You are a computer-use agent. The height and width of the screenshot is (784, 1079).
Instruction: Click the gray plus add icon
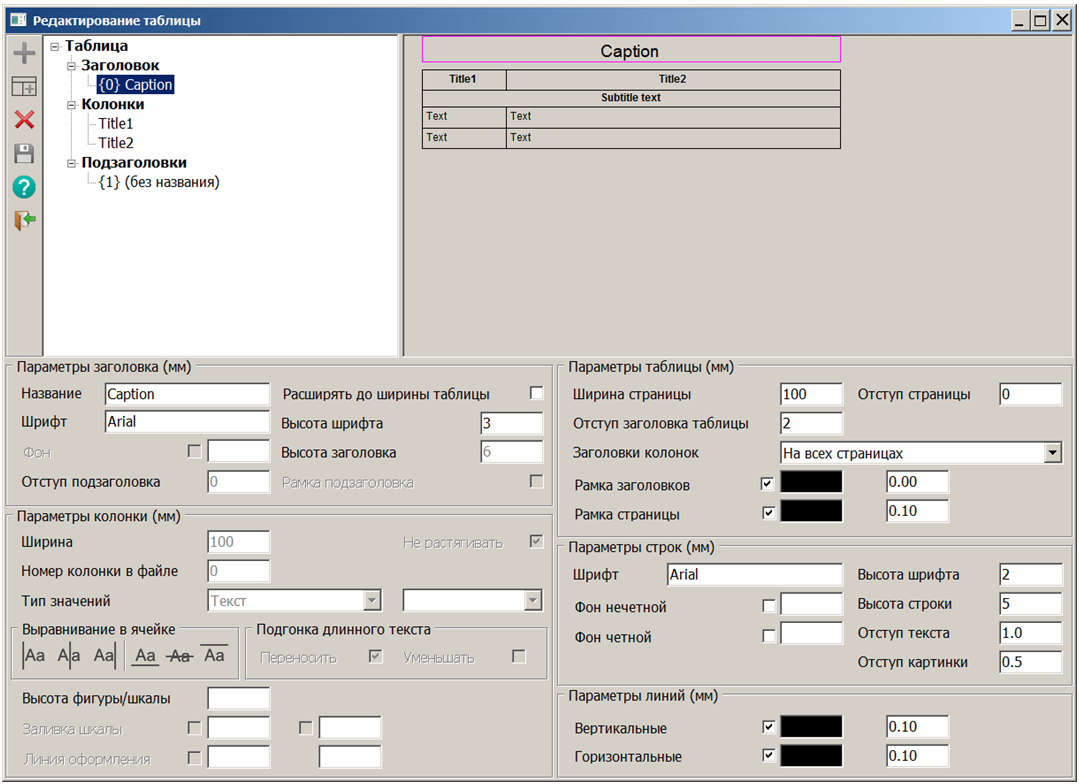coord(24,54)
